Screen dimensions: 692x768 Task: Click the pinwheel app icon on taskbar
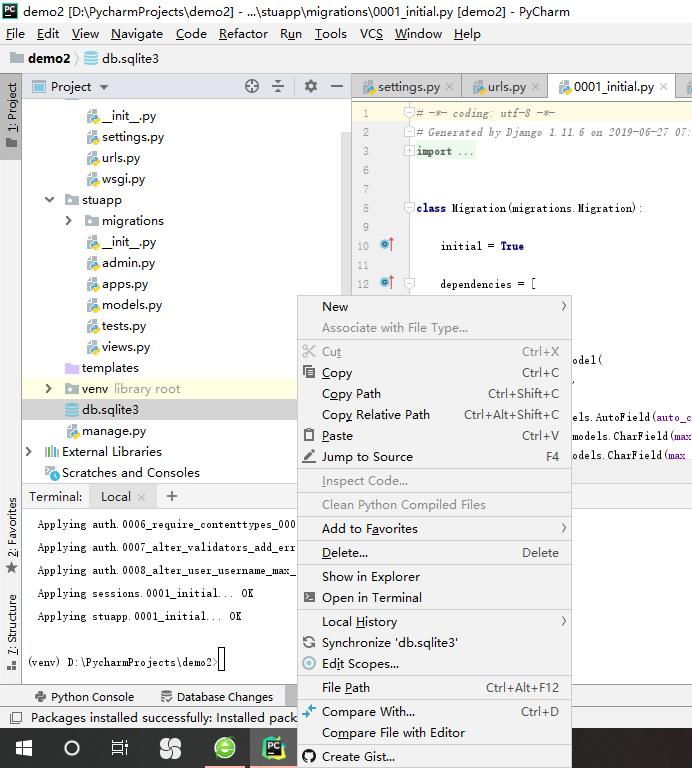click(x=170, y=748)
